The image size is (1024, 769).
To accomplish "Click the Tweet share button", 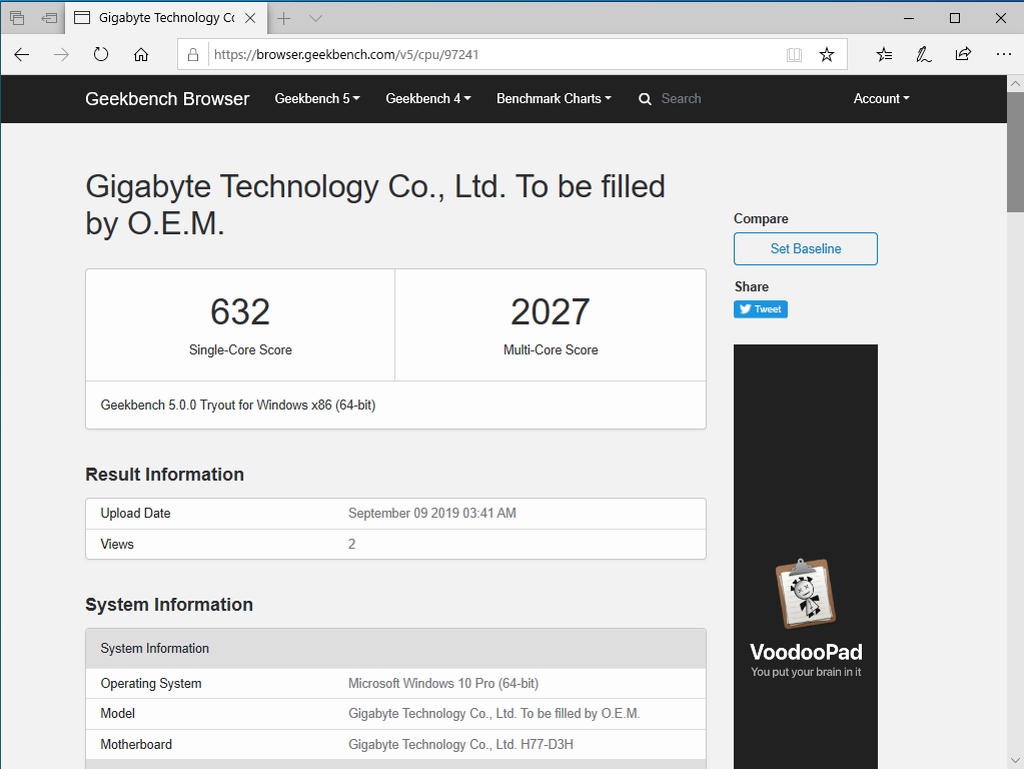I will [760, 309].
